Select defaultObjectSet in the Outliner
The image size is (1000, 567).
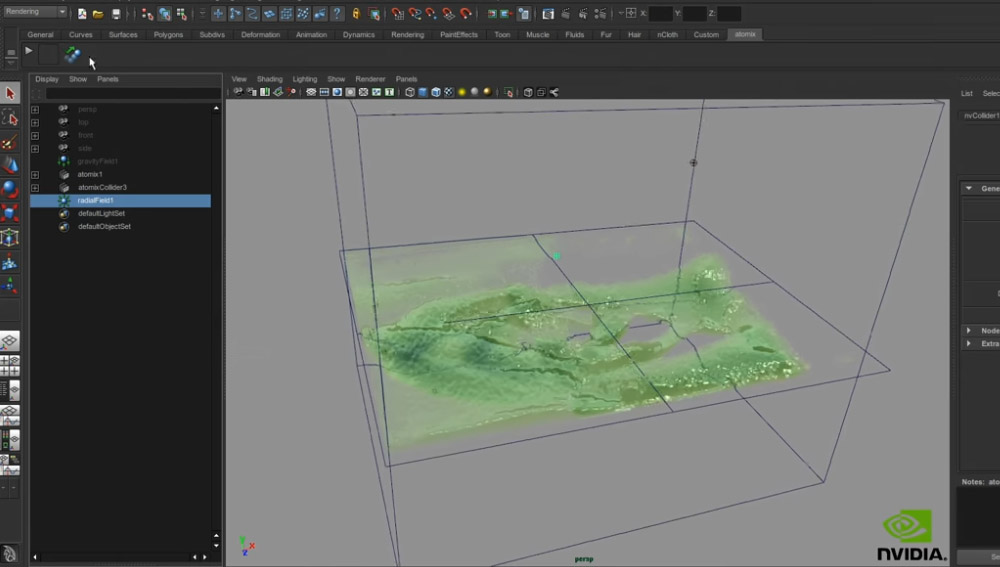pyautogui.click(x=104, y=226)
